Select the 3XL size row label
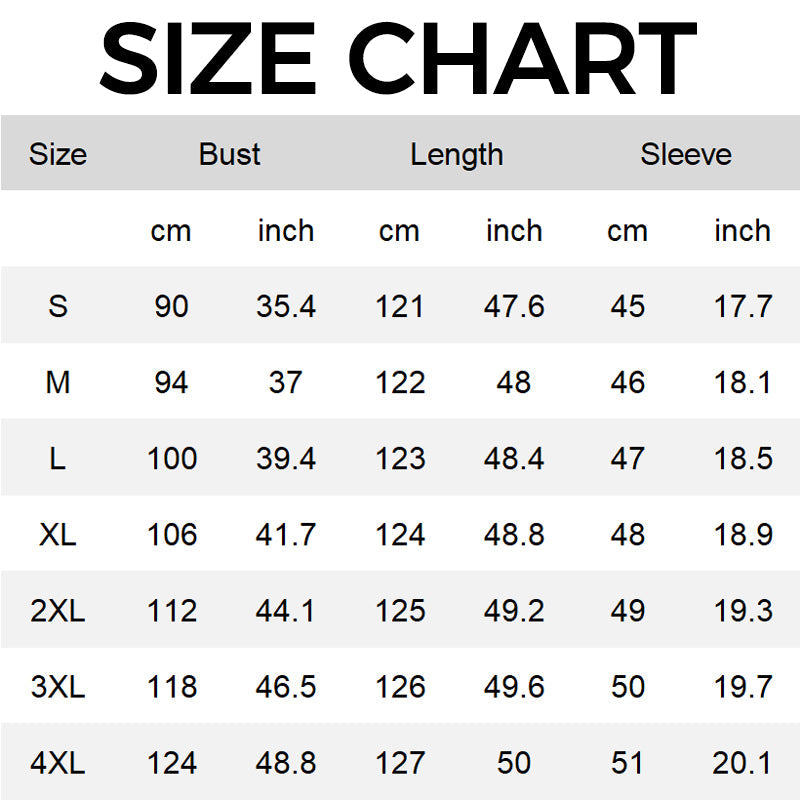Viewport: 800px width, 800px height. pos(58,687)
